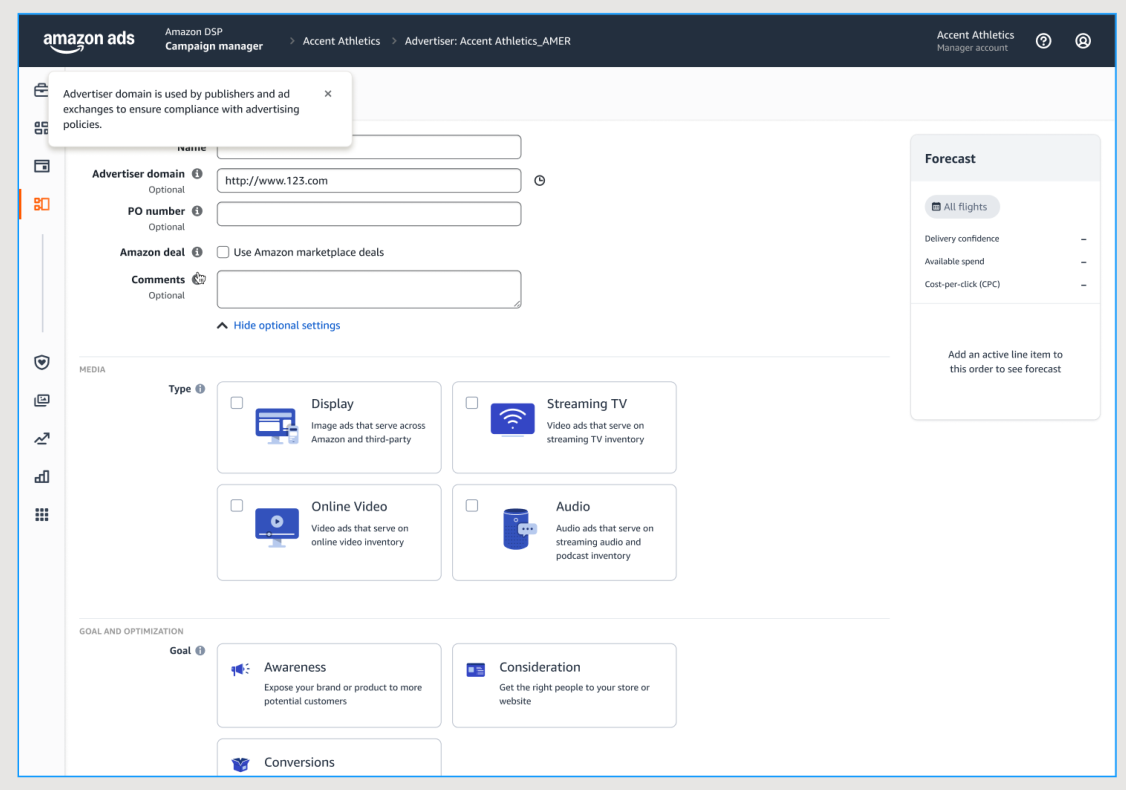Check the Display media type checkbox

237,403
